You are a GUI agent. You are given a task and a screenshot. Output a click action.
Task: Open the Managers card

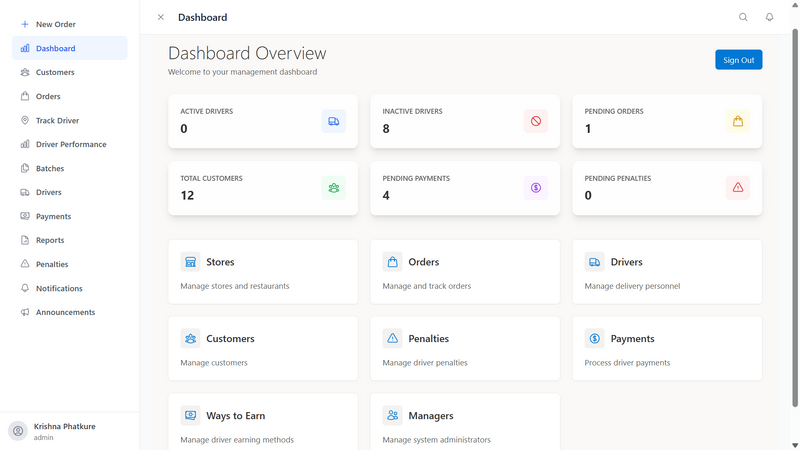tap(465, 421)
